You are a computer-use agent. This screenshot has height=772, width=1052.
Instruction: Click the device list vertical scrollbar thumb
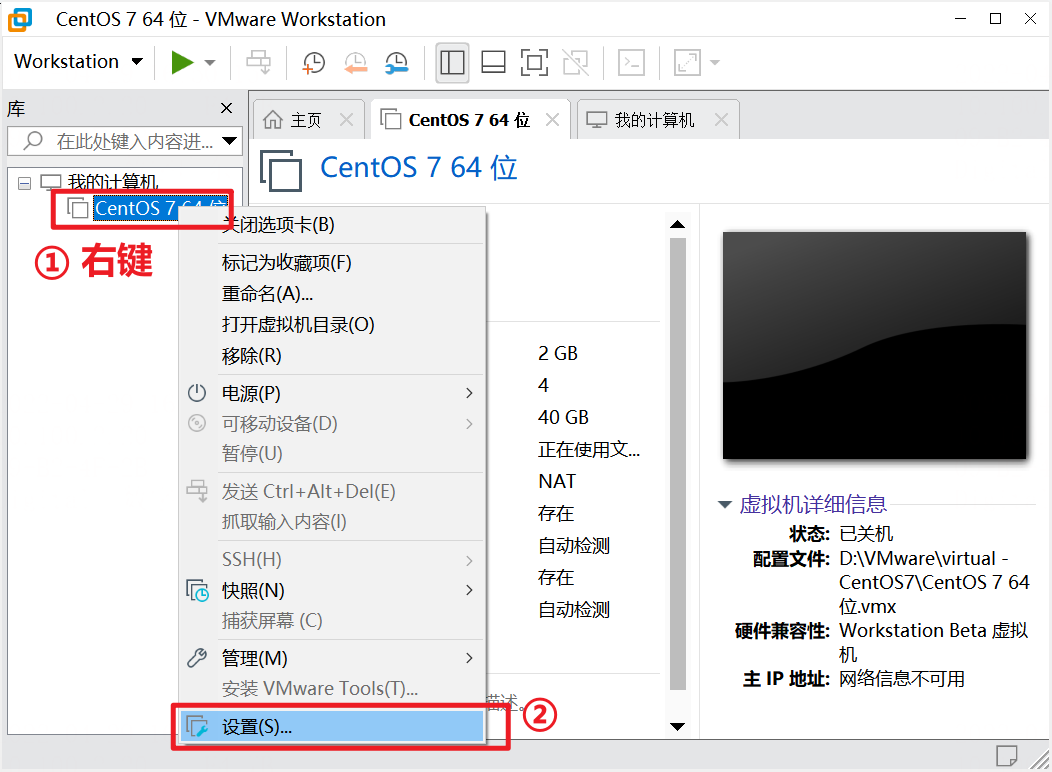click(x=678, y=463)
